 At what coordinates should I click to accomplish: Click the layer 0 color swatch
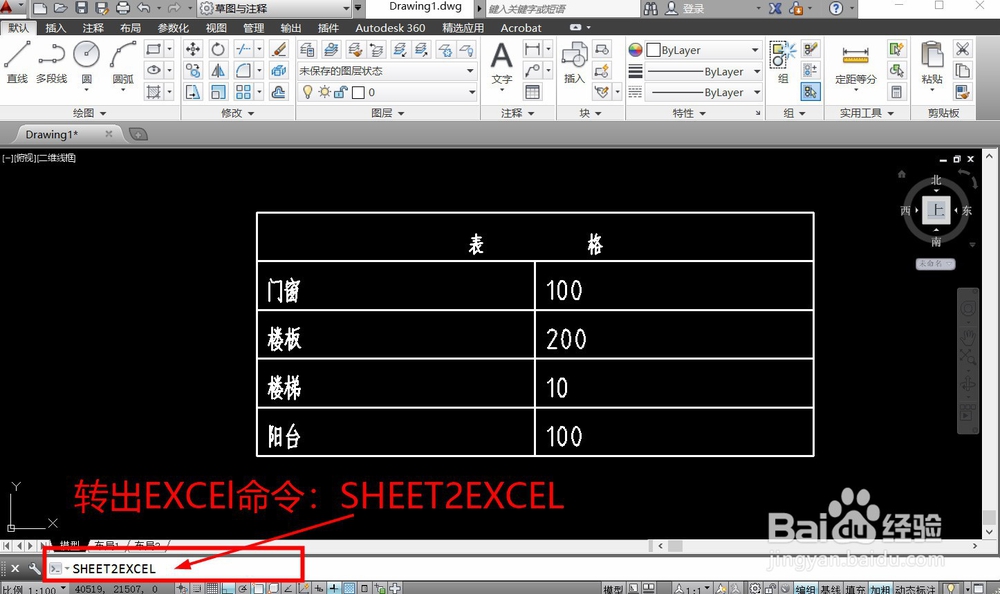coord(358,93)
